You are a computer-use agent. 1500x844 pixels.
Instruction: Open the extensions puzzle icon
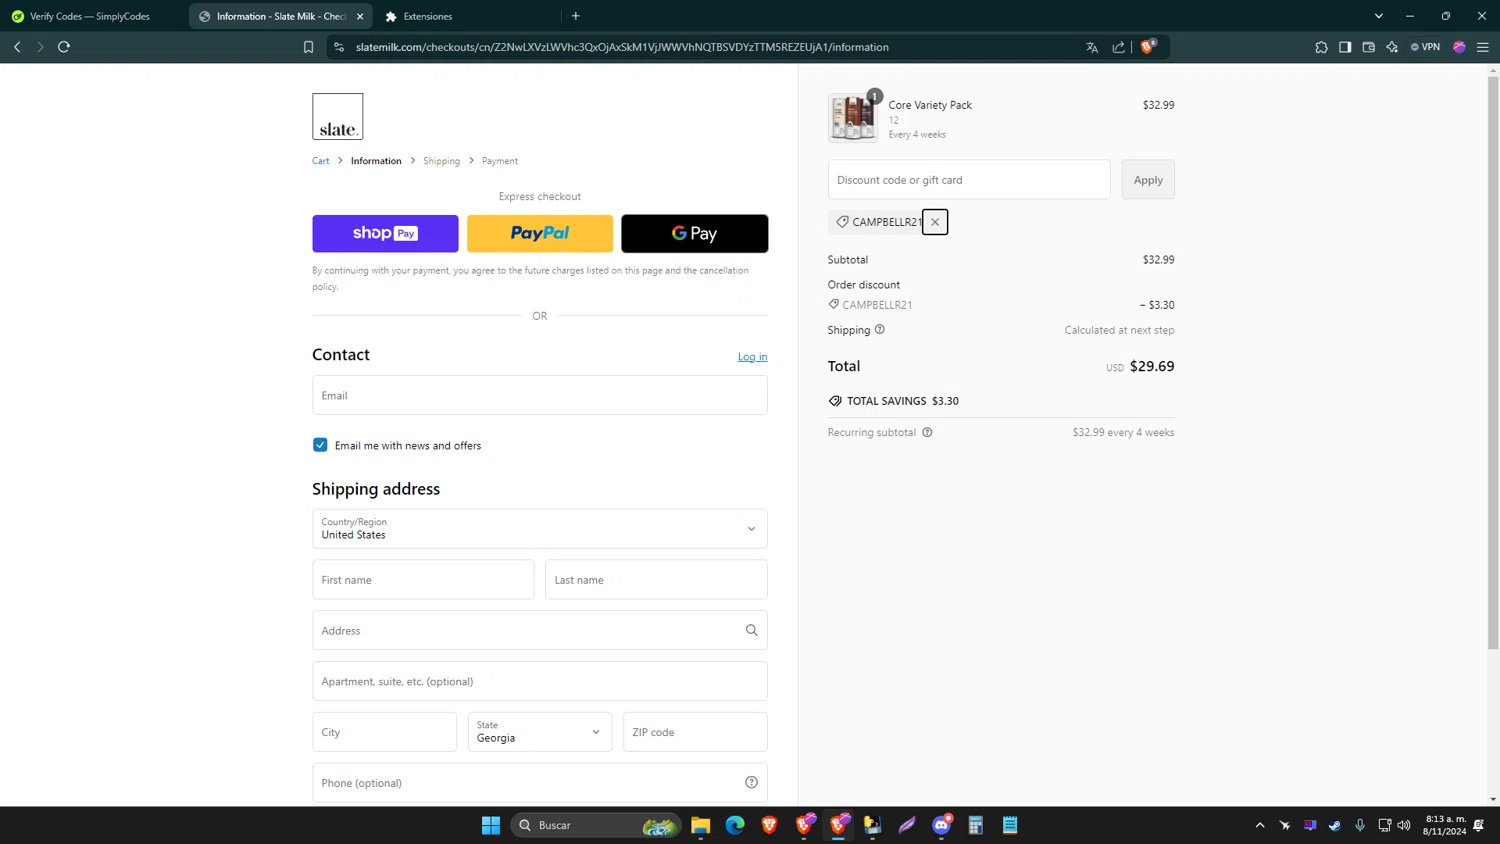1321,47
